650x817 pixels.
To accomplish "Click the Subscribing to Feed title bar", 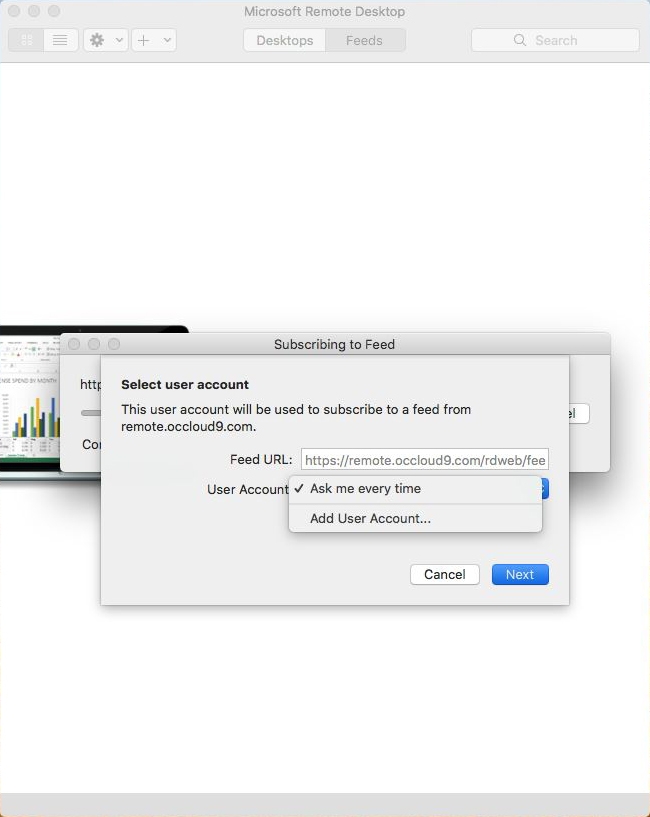I will [x=335, y=344].
